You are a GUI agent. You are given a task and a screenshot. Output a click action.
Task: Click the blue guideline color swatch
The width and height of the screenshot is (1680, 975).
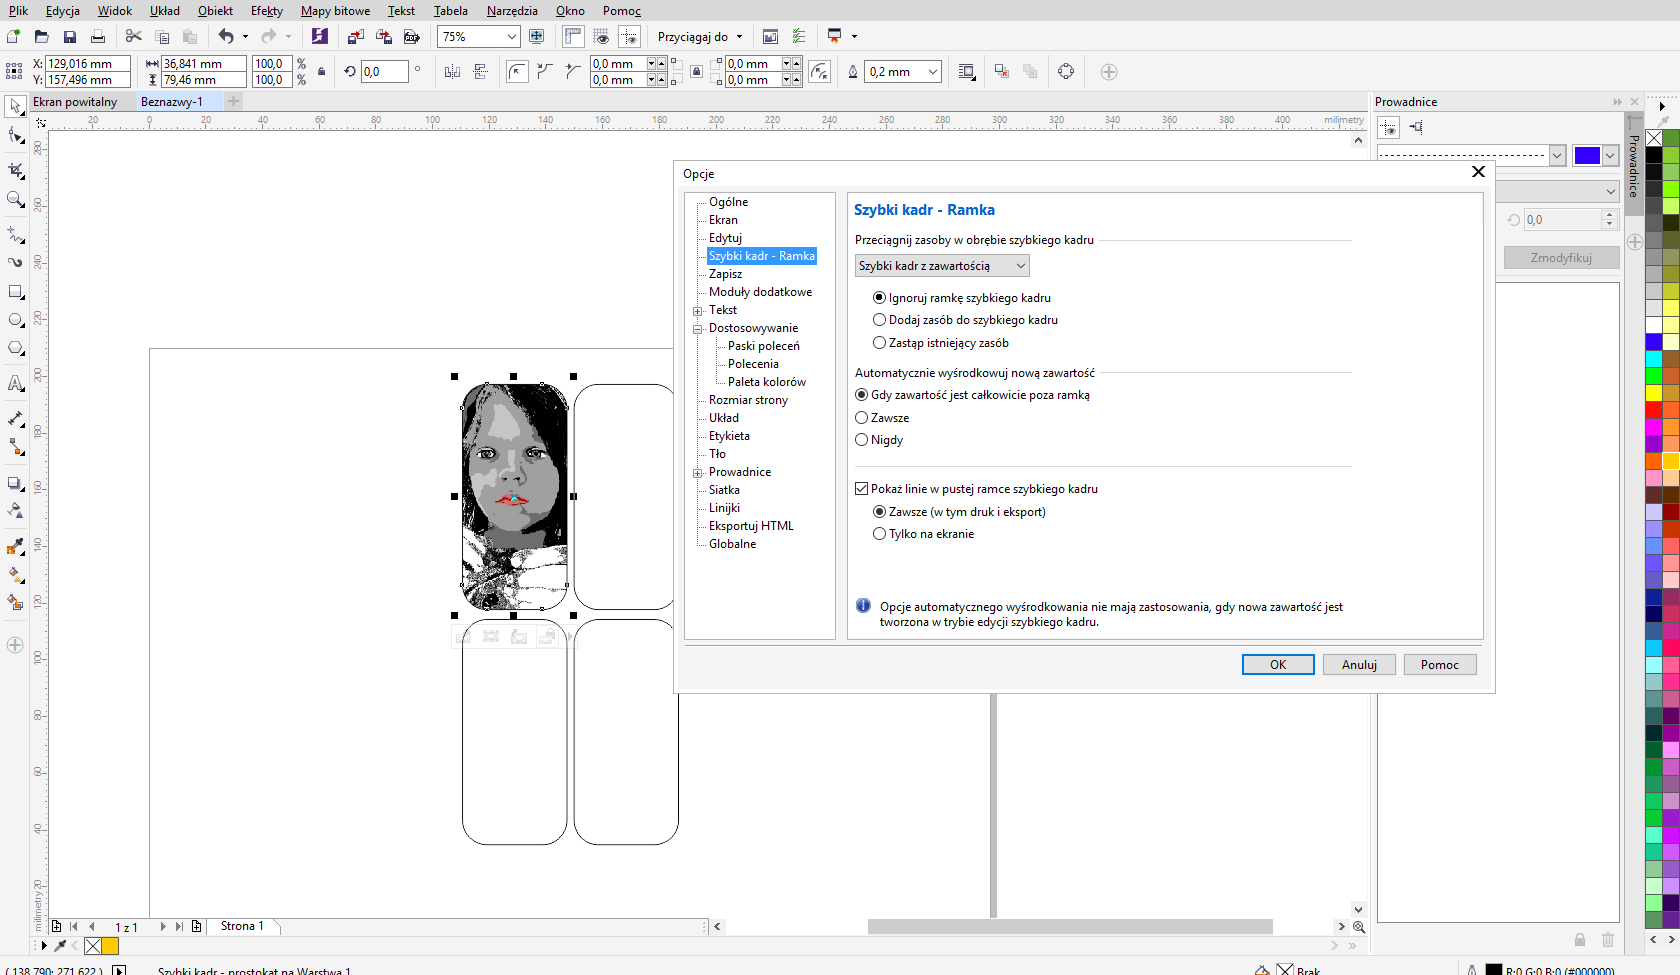point(1586,155)
